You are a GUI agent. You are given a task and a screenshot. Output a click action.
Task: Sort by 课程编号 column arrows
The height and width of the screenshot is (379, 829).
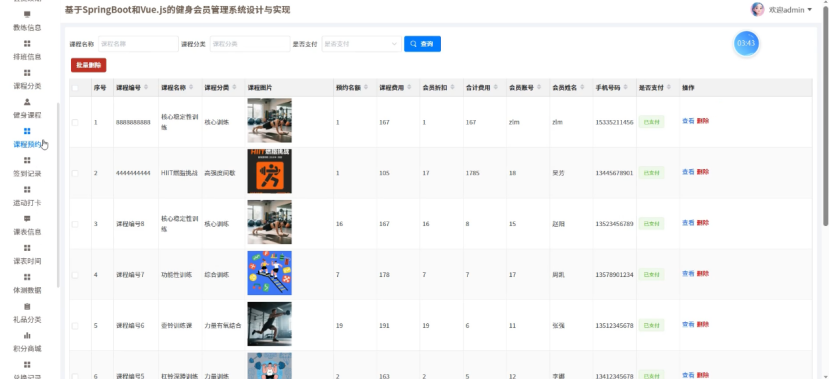tap(146, 87)
